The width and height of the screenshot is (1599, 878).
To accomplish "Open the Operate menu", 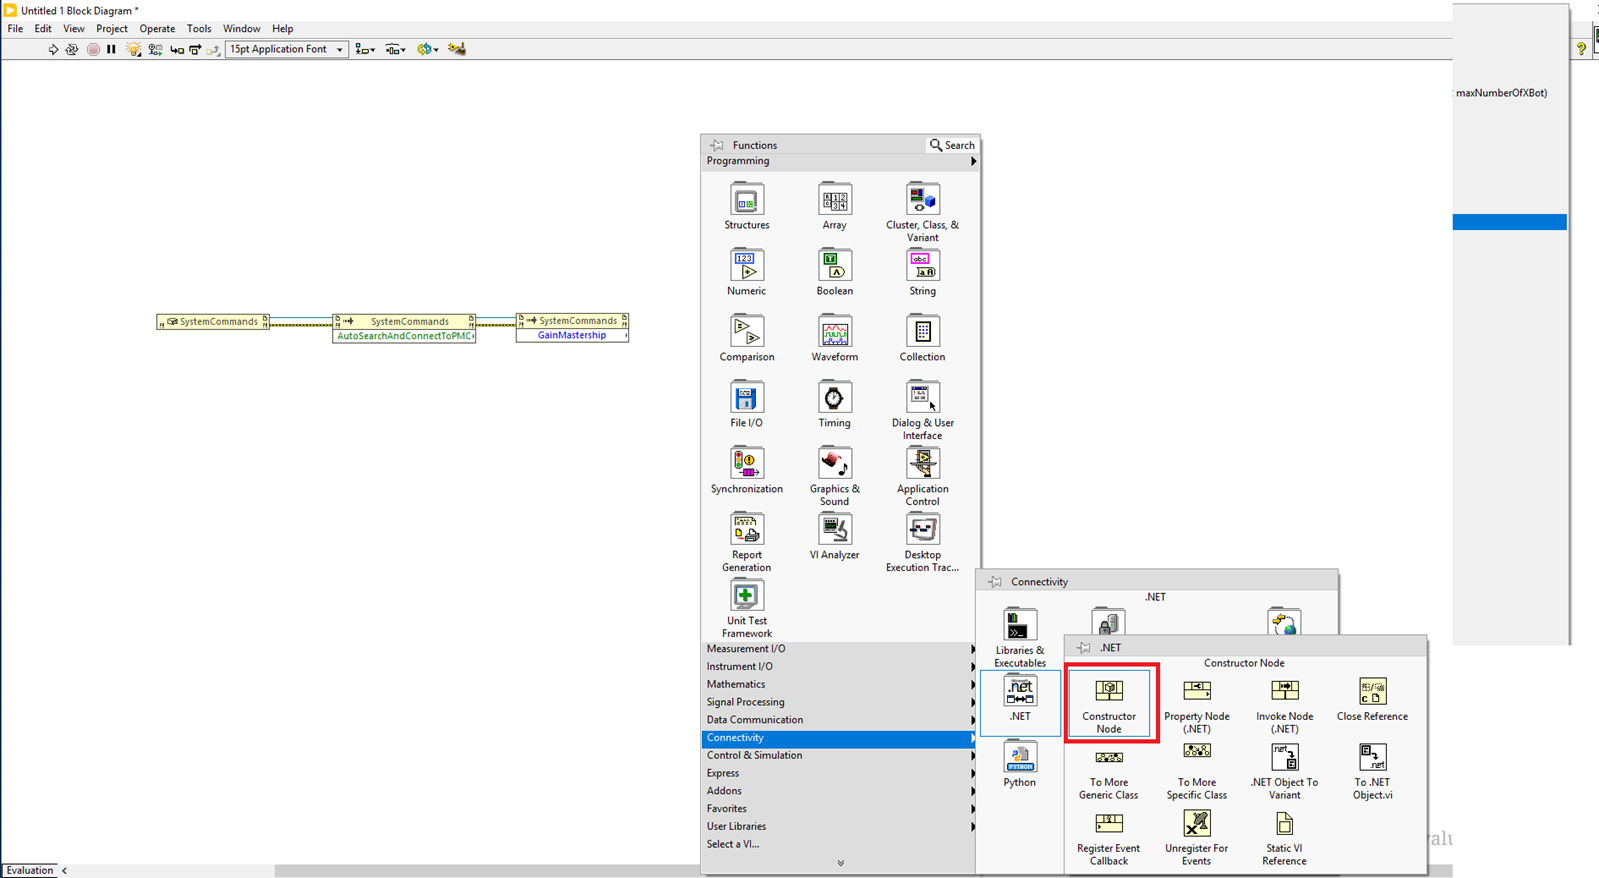I will (x=157, y=29).
